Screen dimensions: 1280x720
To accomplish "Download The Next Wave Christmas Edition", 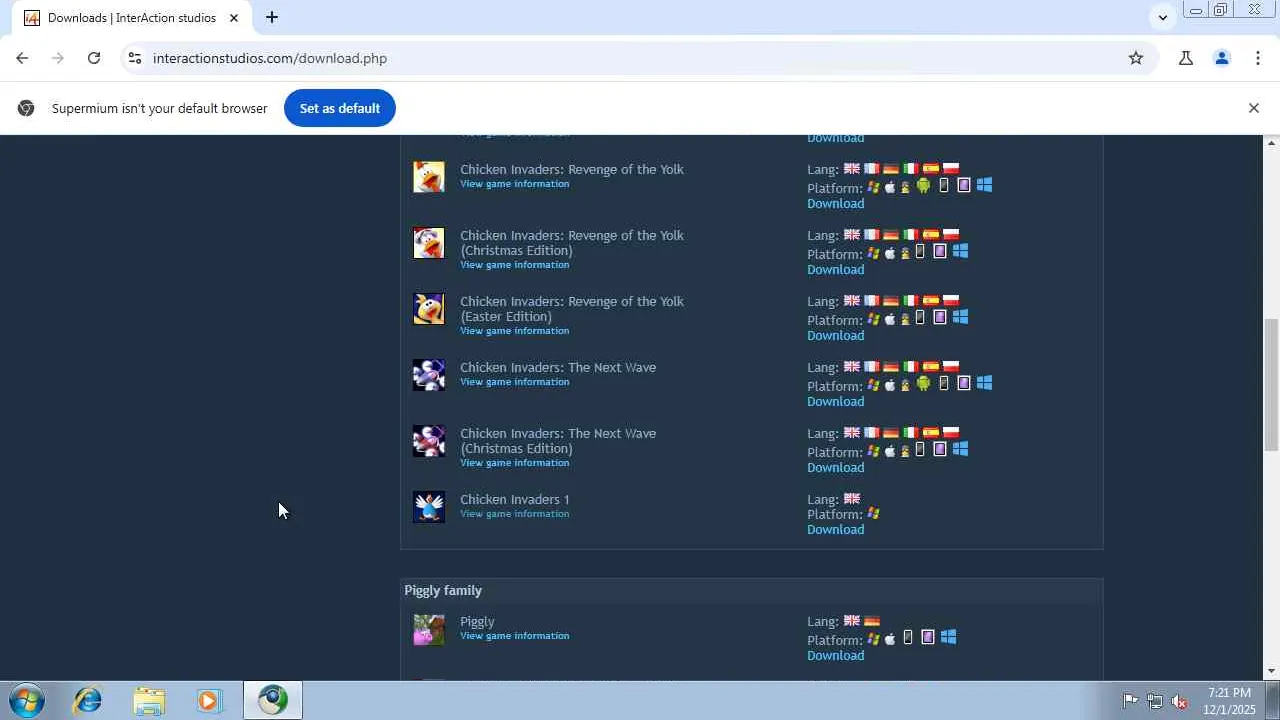I will tap(836, 467).
